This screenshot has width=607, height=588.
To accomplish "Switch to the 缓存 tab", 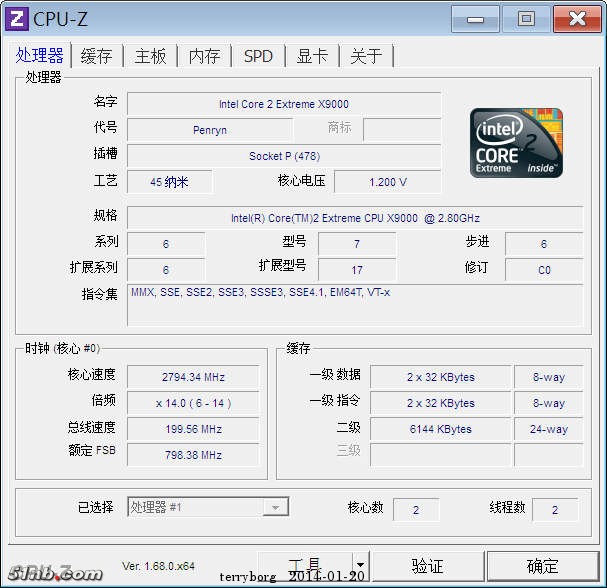I will (97, 56).
